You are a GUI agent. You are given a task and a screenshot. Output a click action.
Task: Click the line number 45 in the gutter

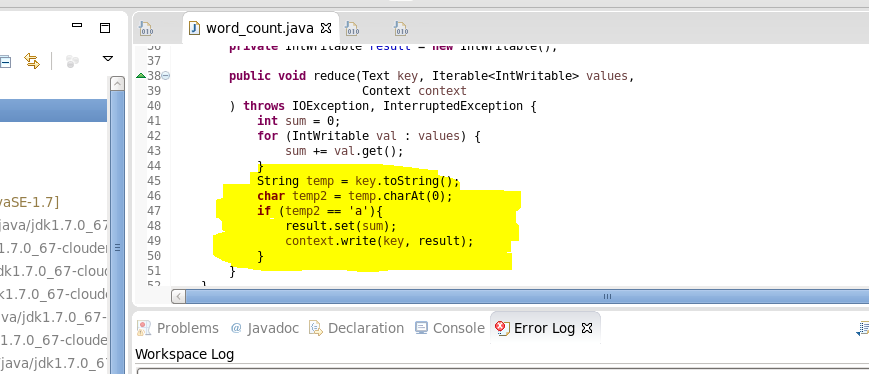(154, 181)
